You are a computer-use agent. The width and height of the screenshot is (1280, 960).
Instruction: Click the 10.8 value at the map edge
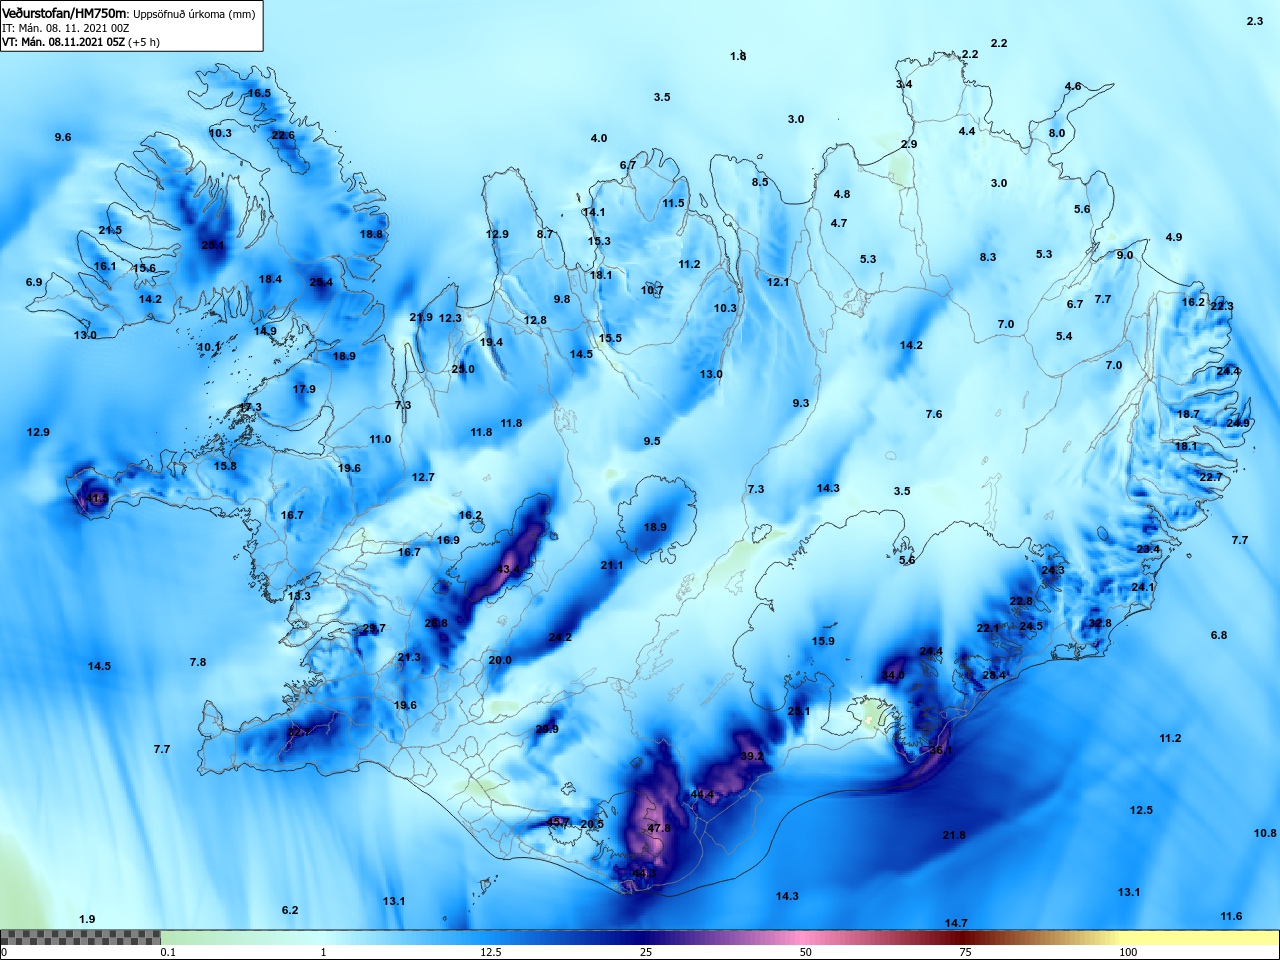1265,834
